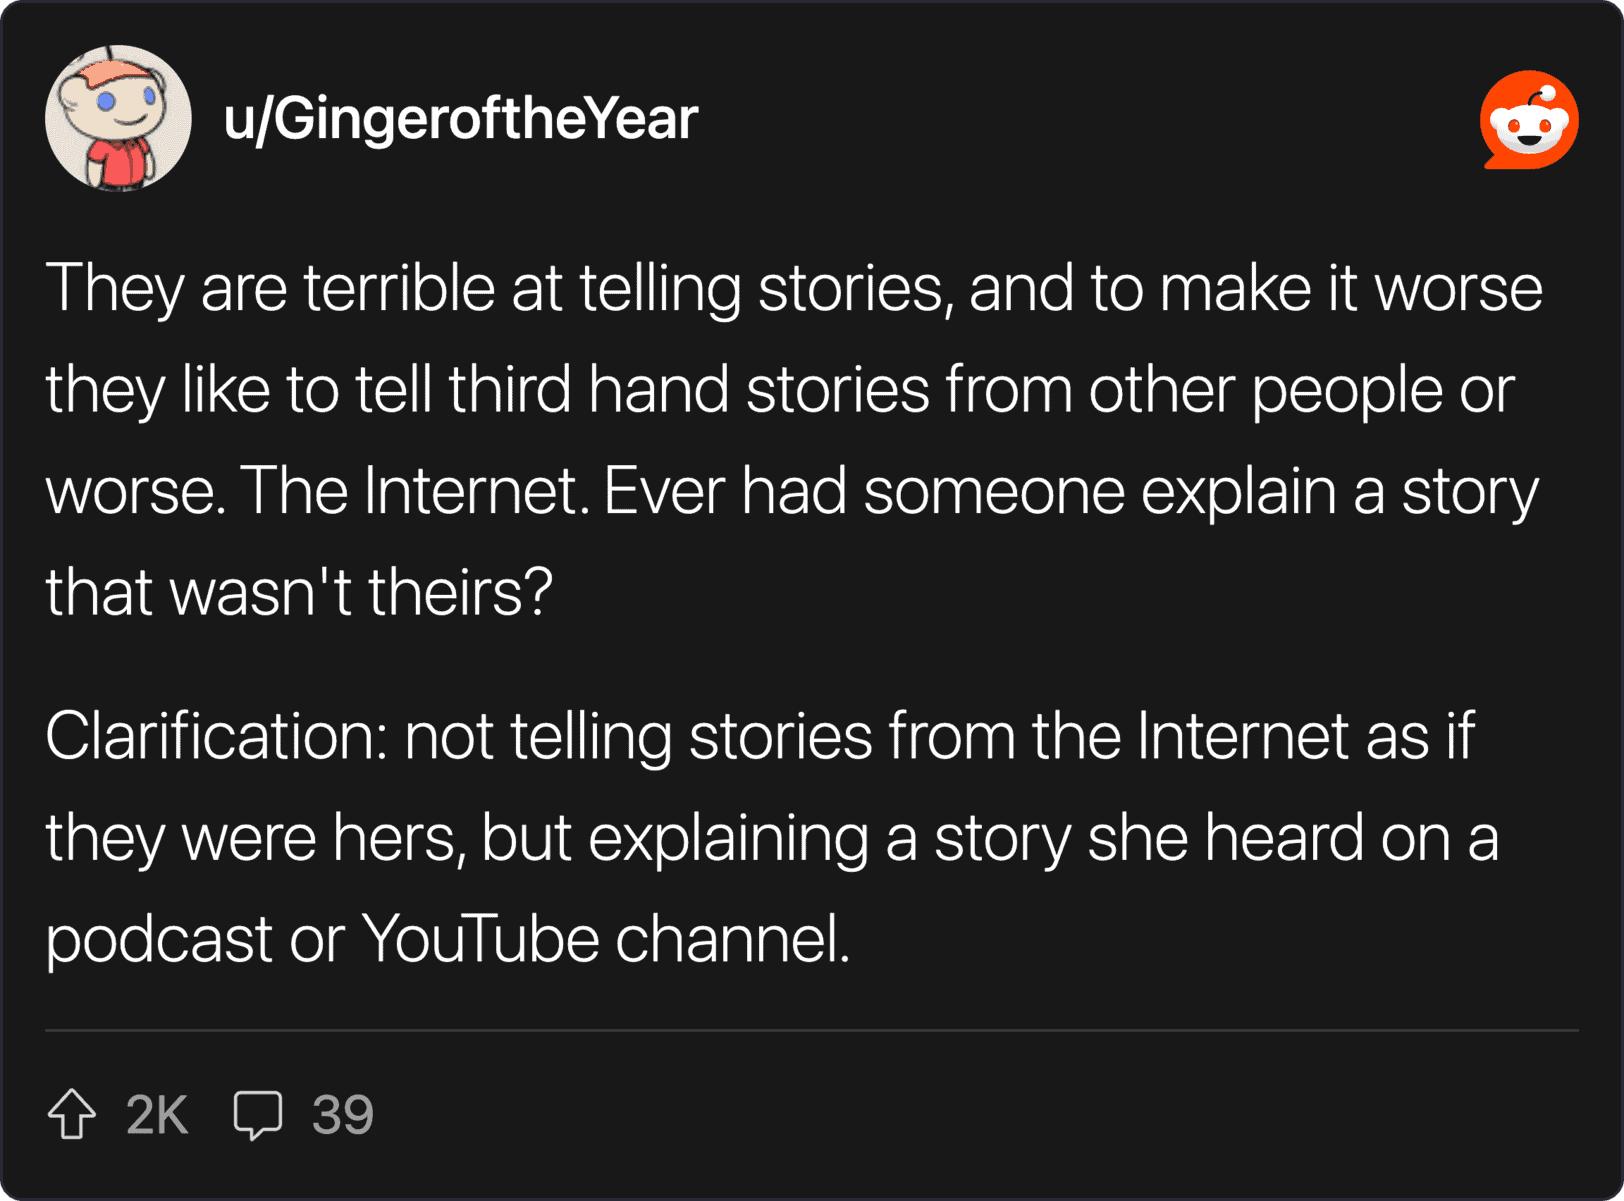Click the 2K upvote count

tap(157, 1114)
